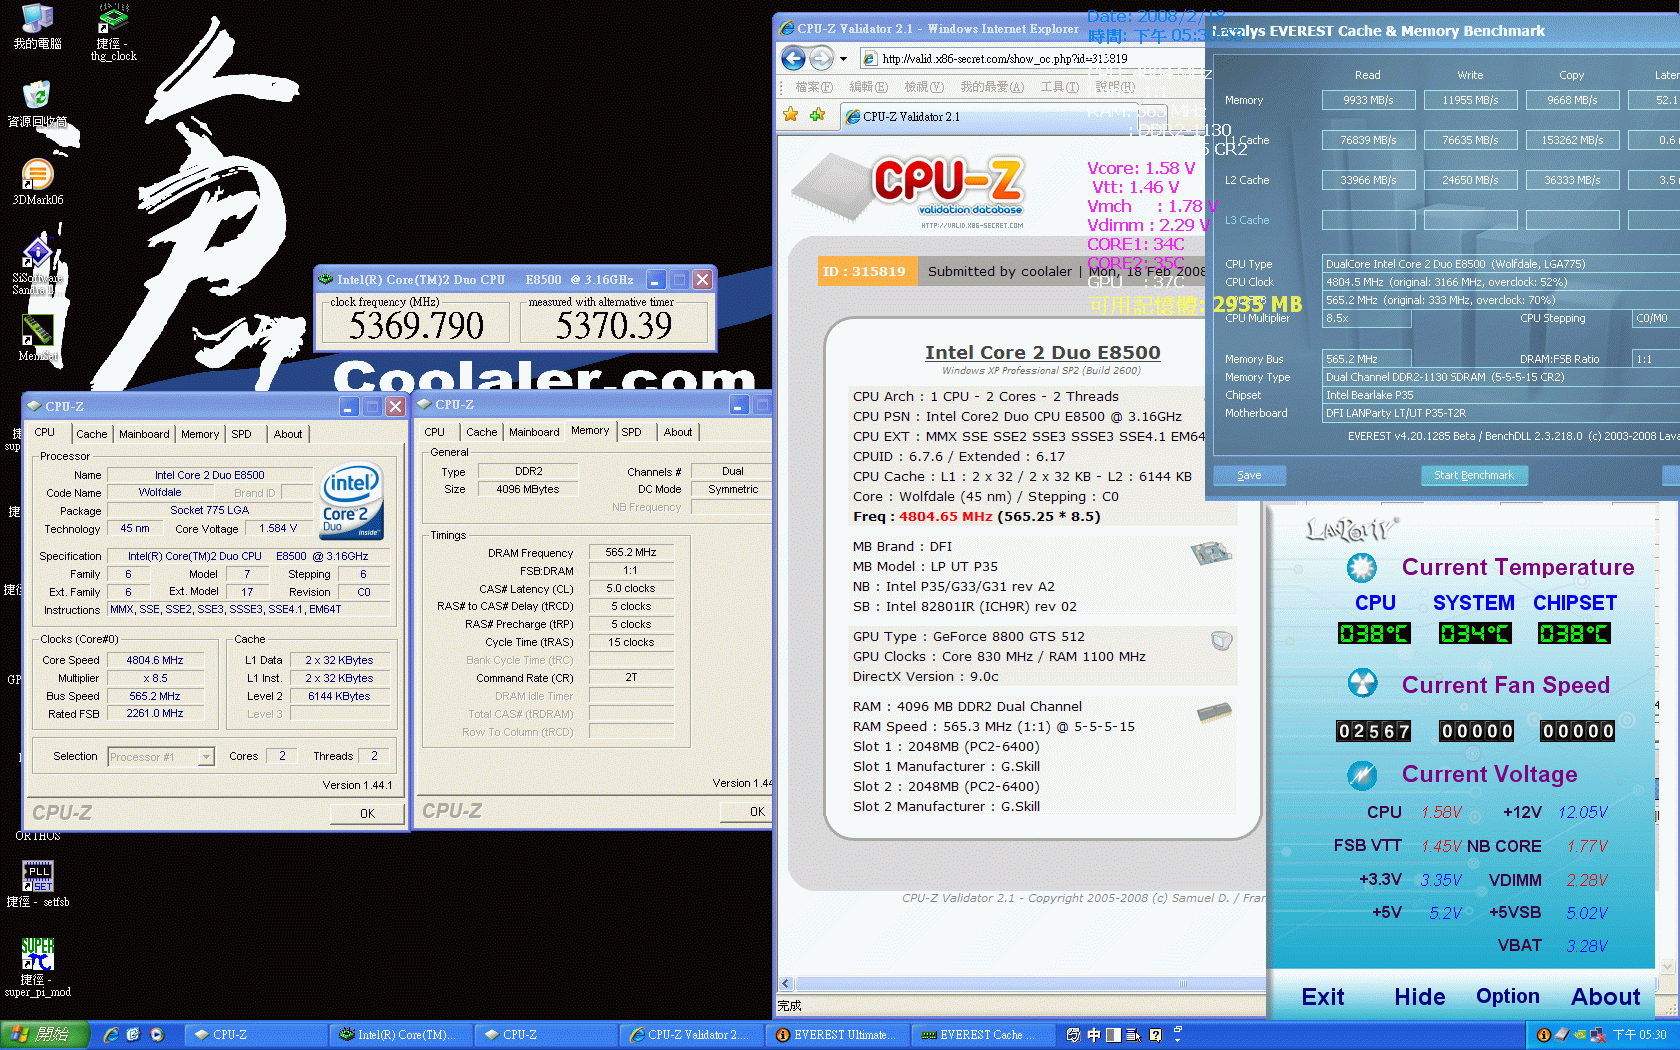Viewport: 1680px width, 1050px height.
Task: Switch to EVEREST Cache taskbar item
Action: tap(985, 1035)
